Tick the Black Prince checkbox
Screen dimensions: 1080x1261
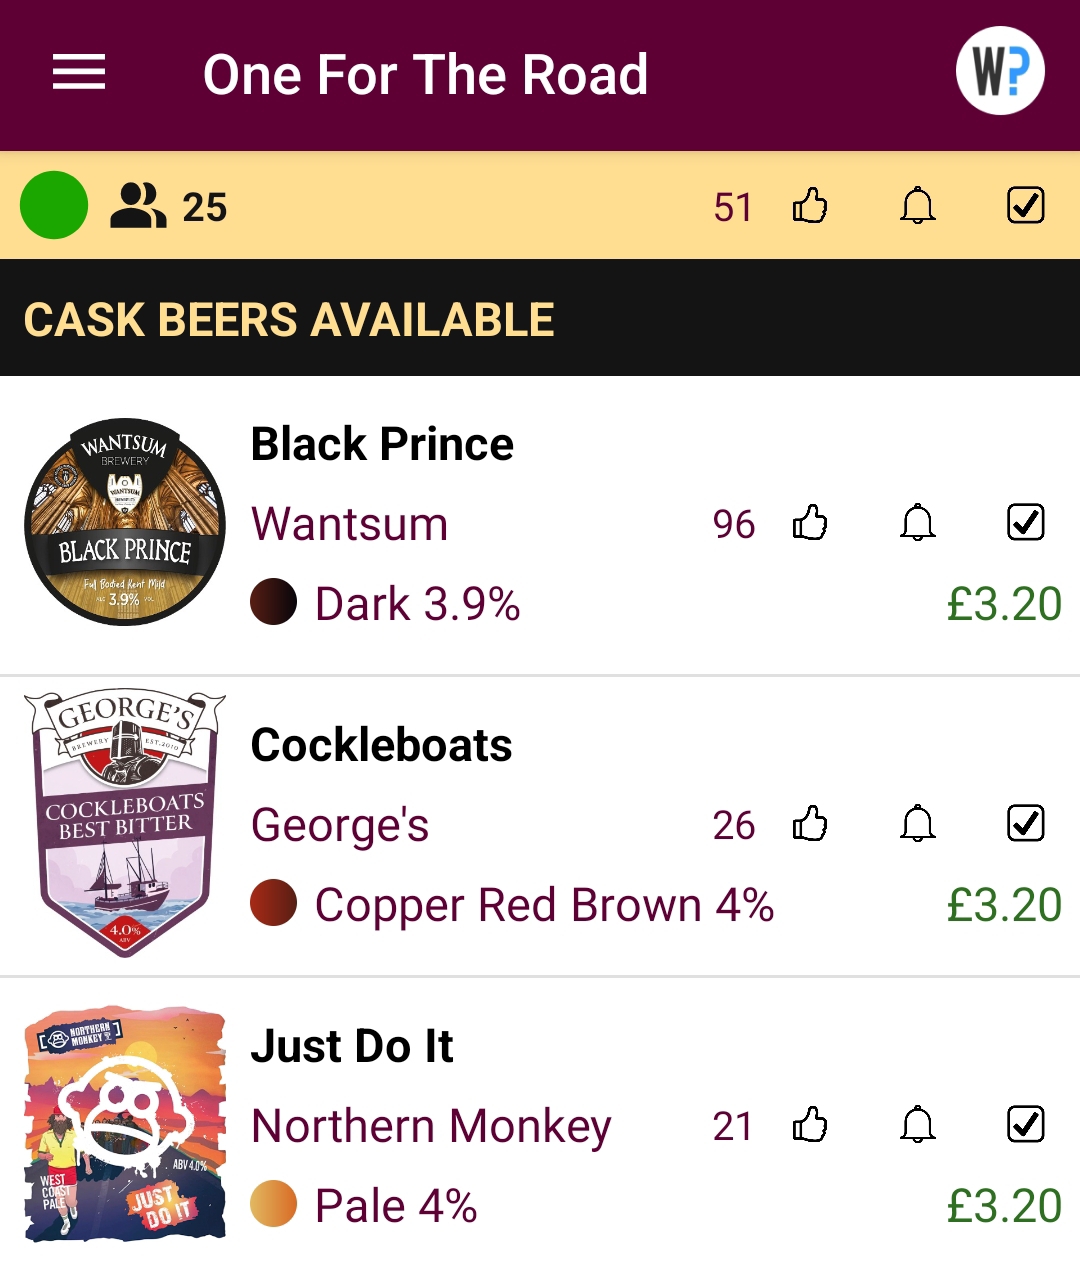click(1025, 523)
